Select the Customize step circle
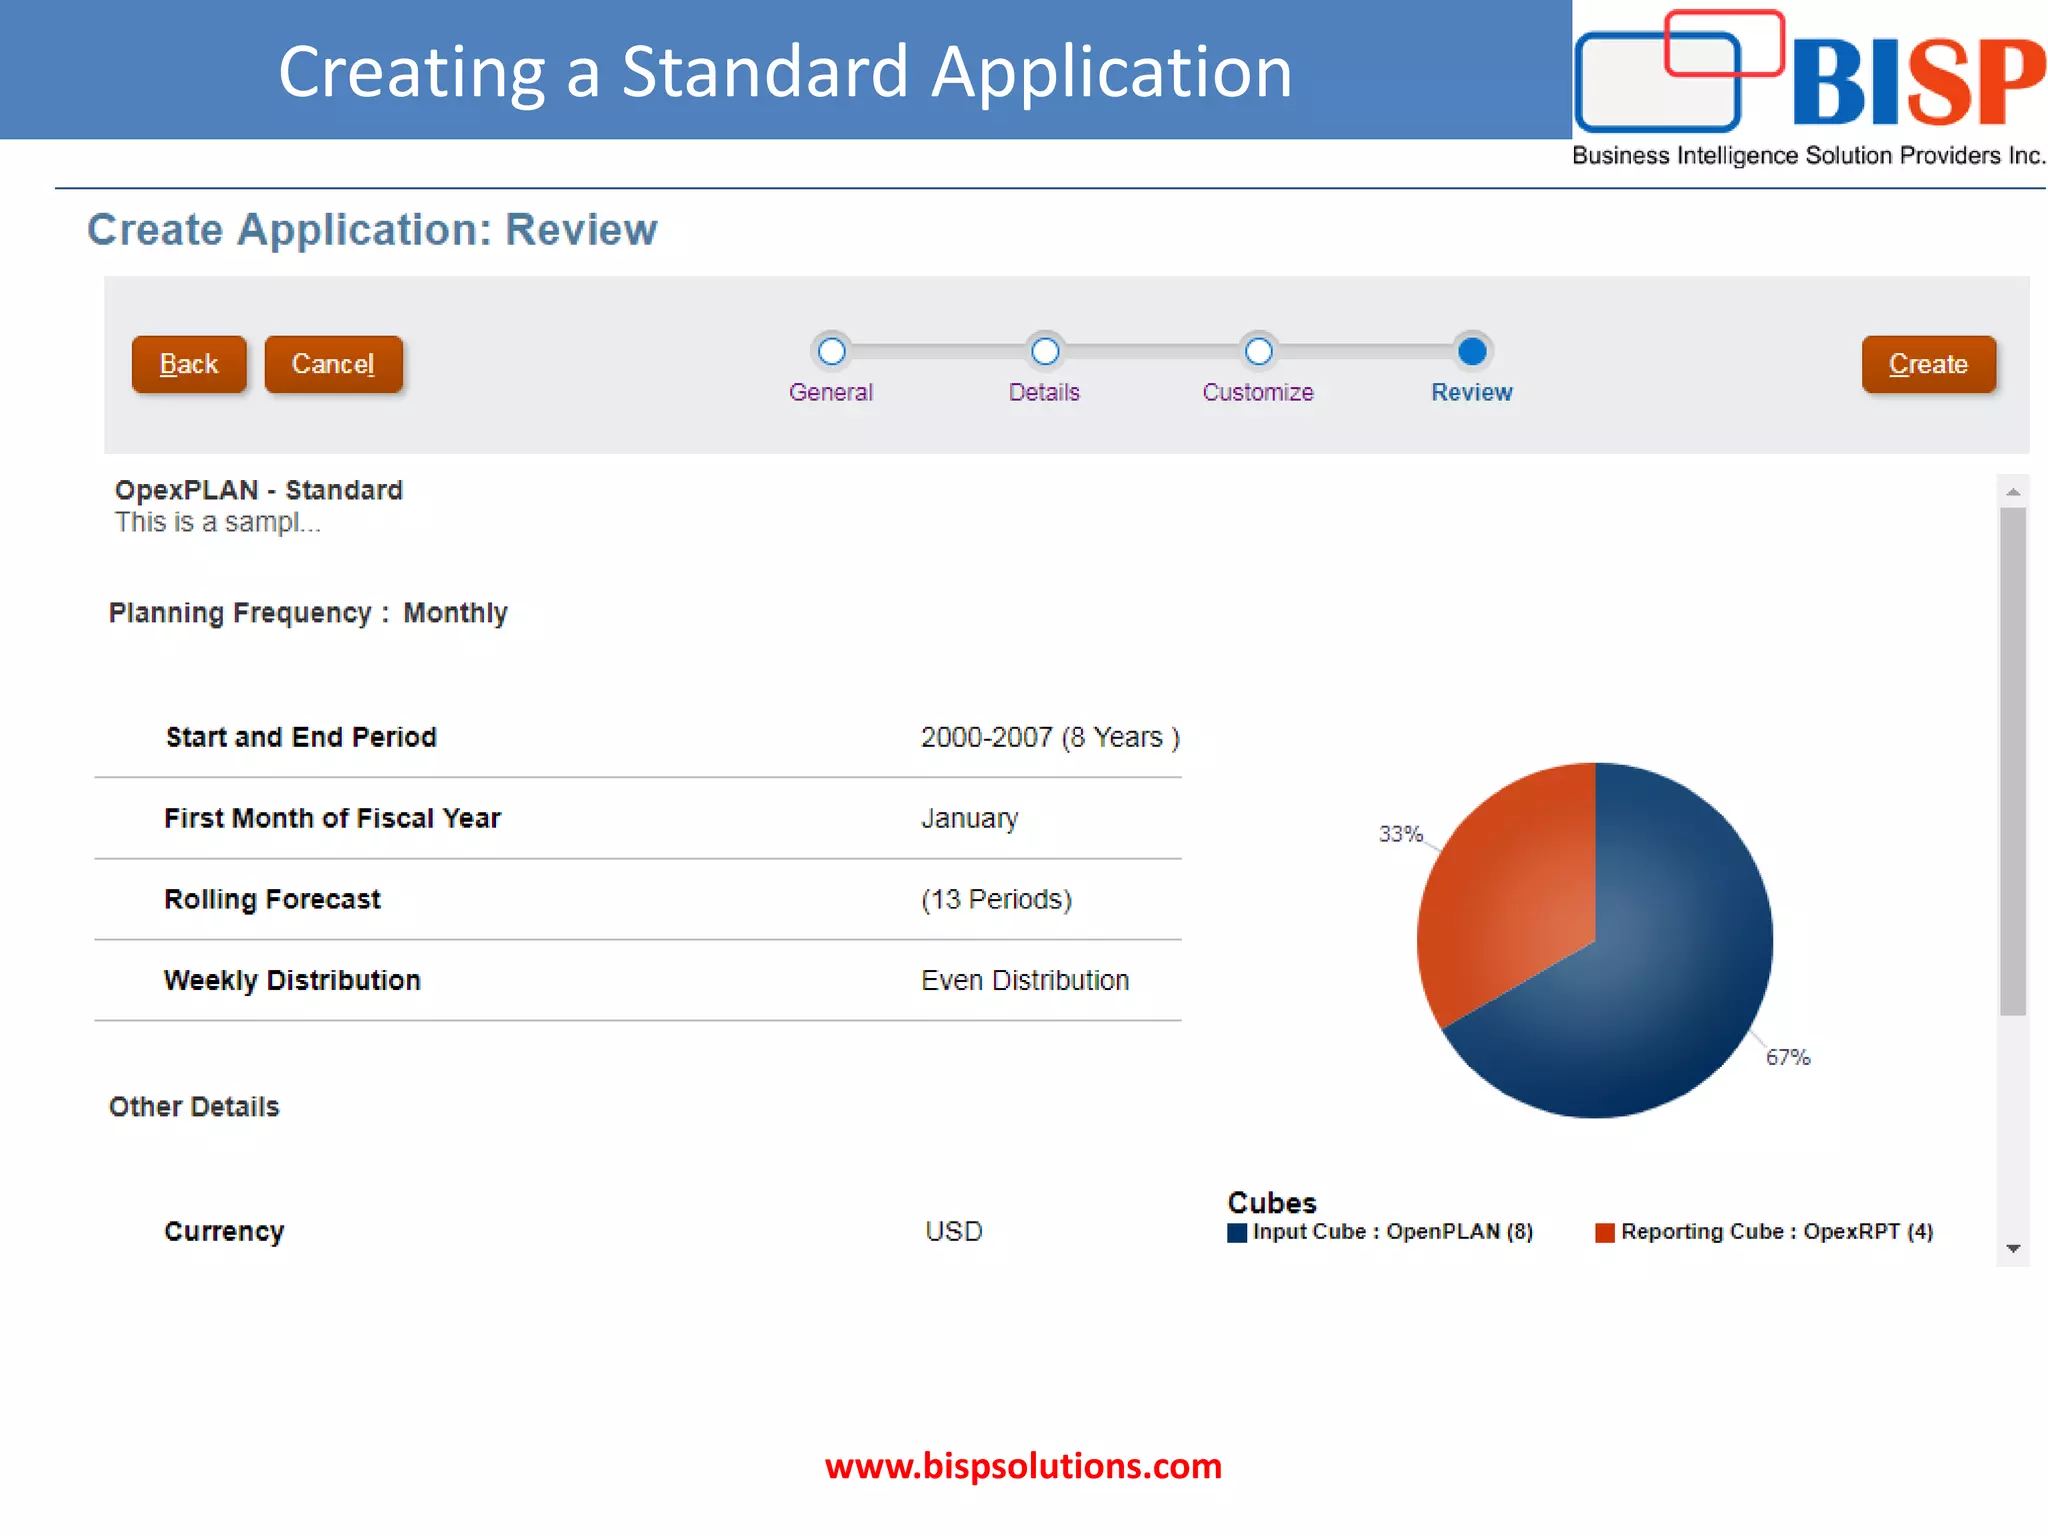This screenshot has height=1536, width=2048. pyautogui.click(x=1259, y=351)
